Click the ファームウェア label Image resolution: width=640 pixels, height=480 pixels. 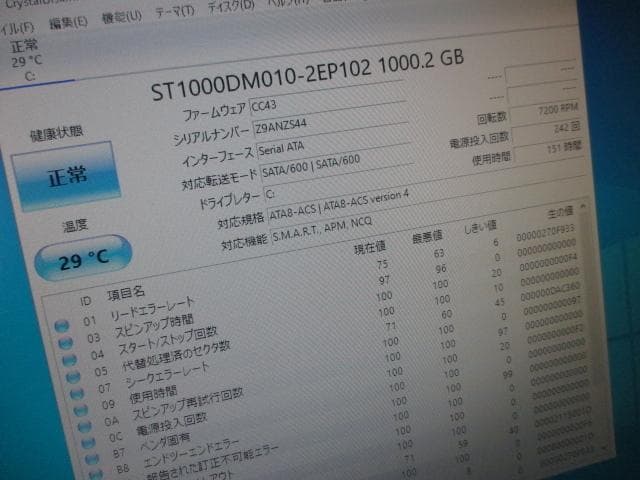coord(214,112)
